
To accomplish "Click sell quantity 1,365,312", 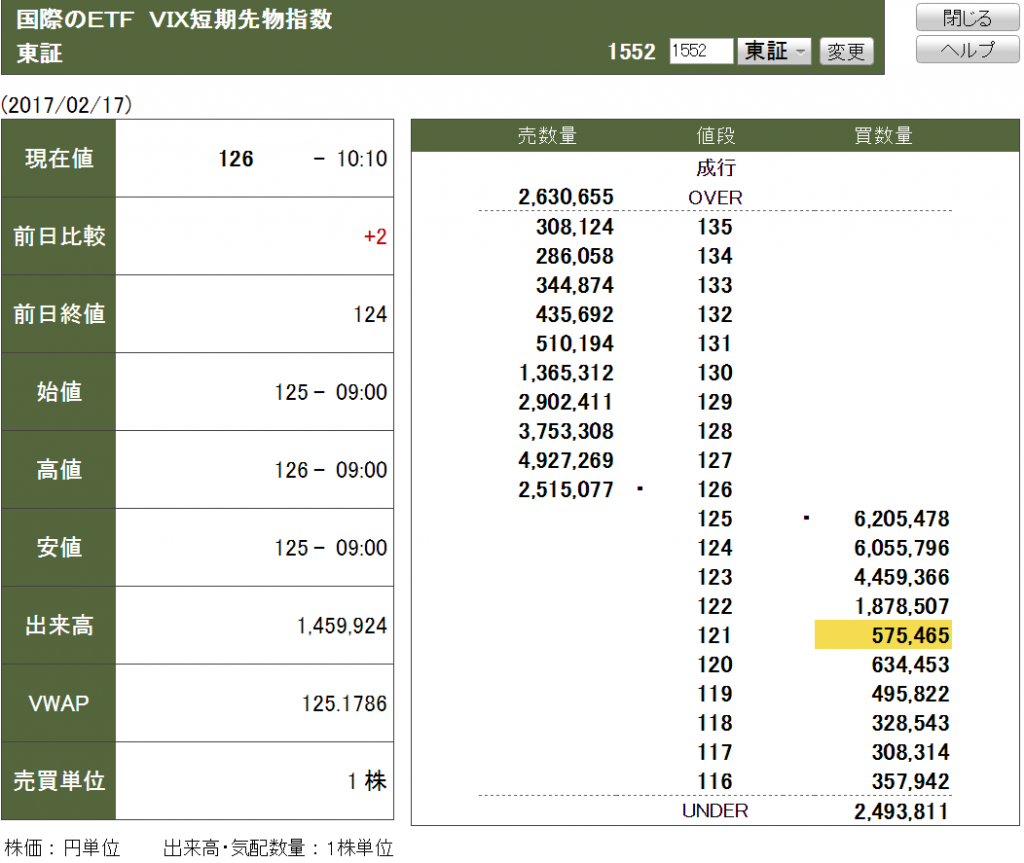I will (x=566, y=373).
